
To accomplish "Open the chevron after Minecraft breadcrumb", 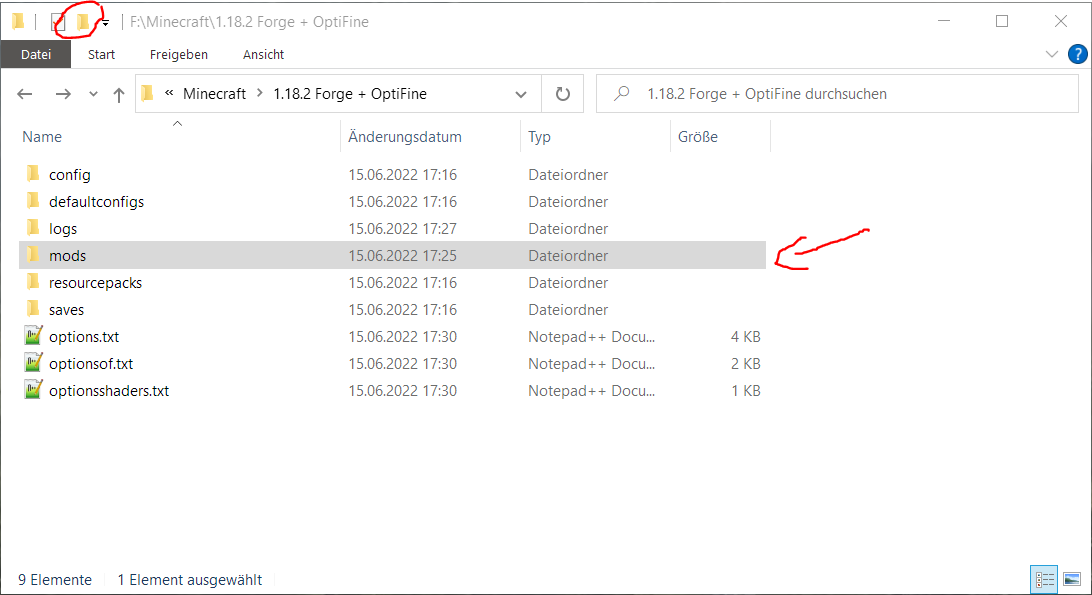I will [x=260, y=93].
